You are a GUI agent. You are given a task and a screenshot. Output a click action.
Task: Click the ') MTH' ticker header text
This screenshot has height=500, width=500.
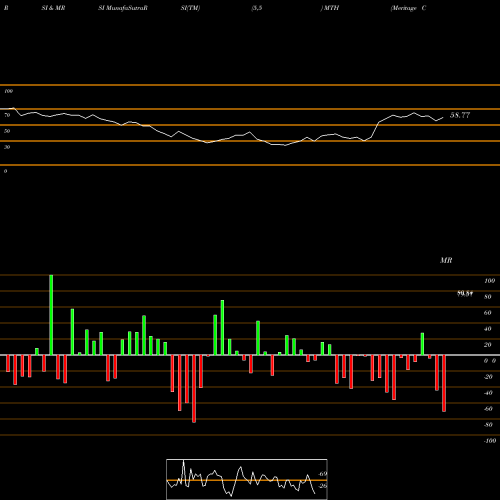330,8
